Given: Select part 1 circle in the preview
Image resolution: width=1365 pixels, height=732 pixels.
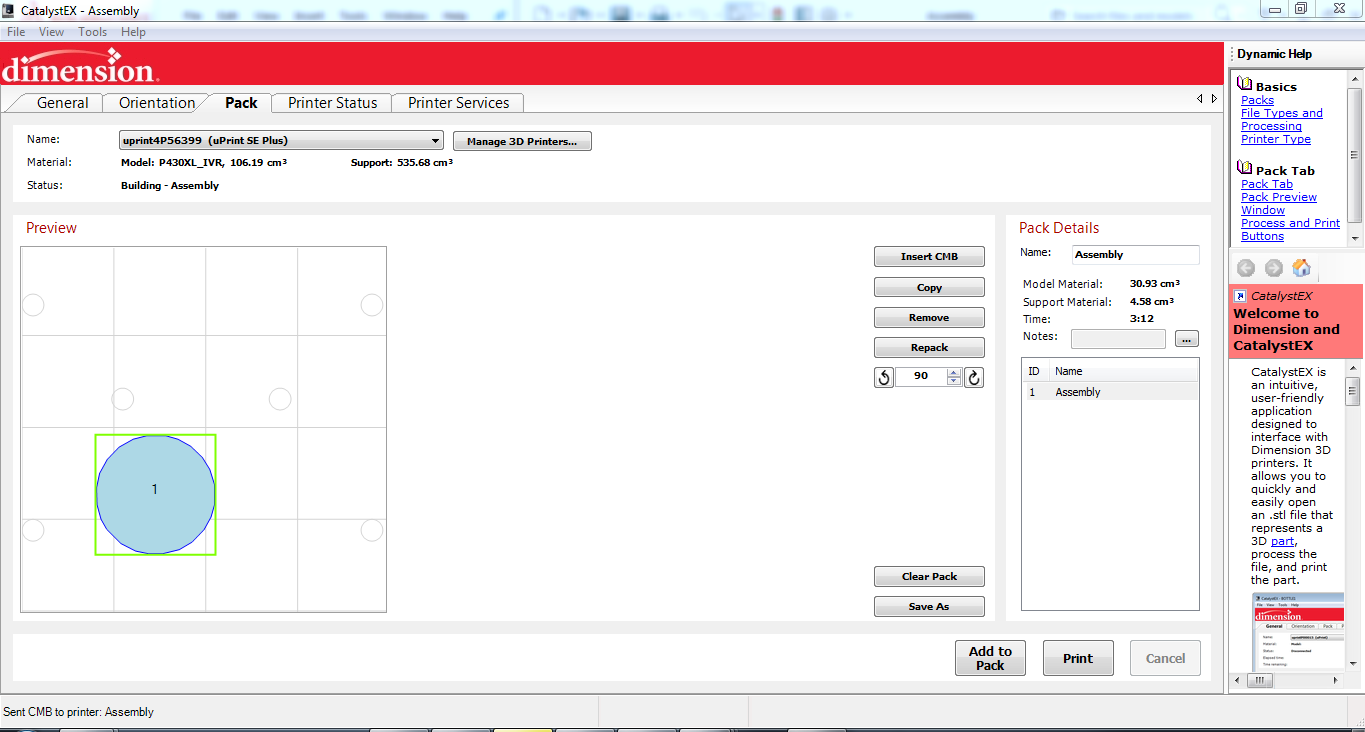Looking at the screenshot, I should click(x=155, y=494).
